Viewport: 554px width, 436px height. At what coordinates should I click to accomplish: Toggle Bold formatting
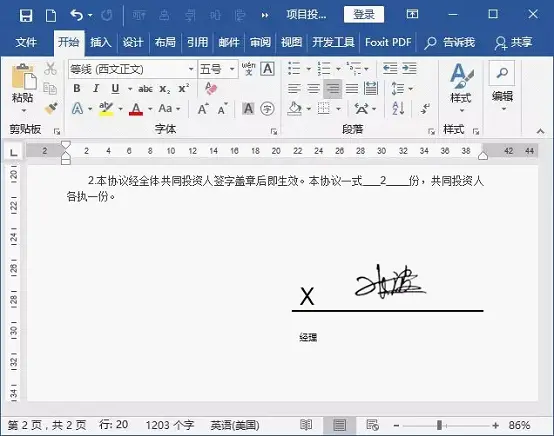pyautogui.click(x=77, y=88)
